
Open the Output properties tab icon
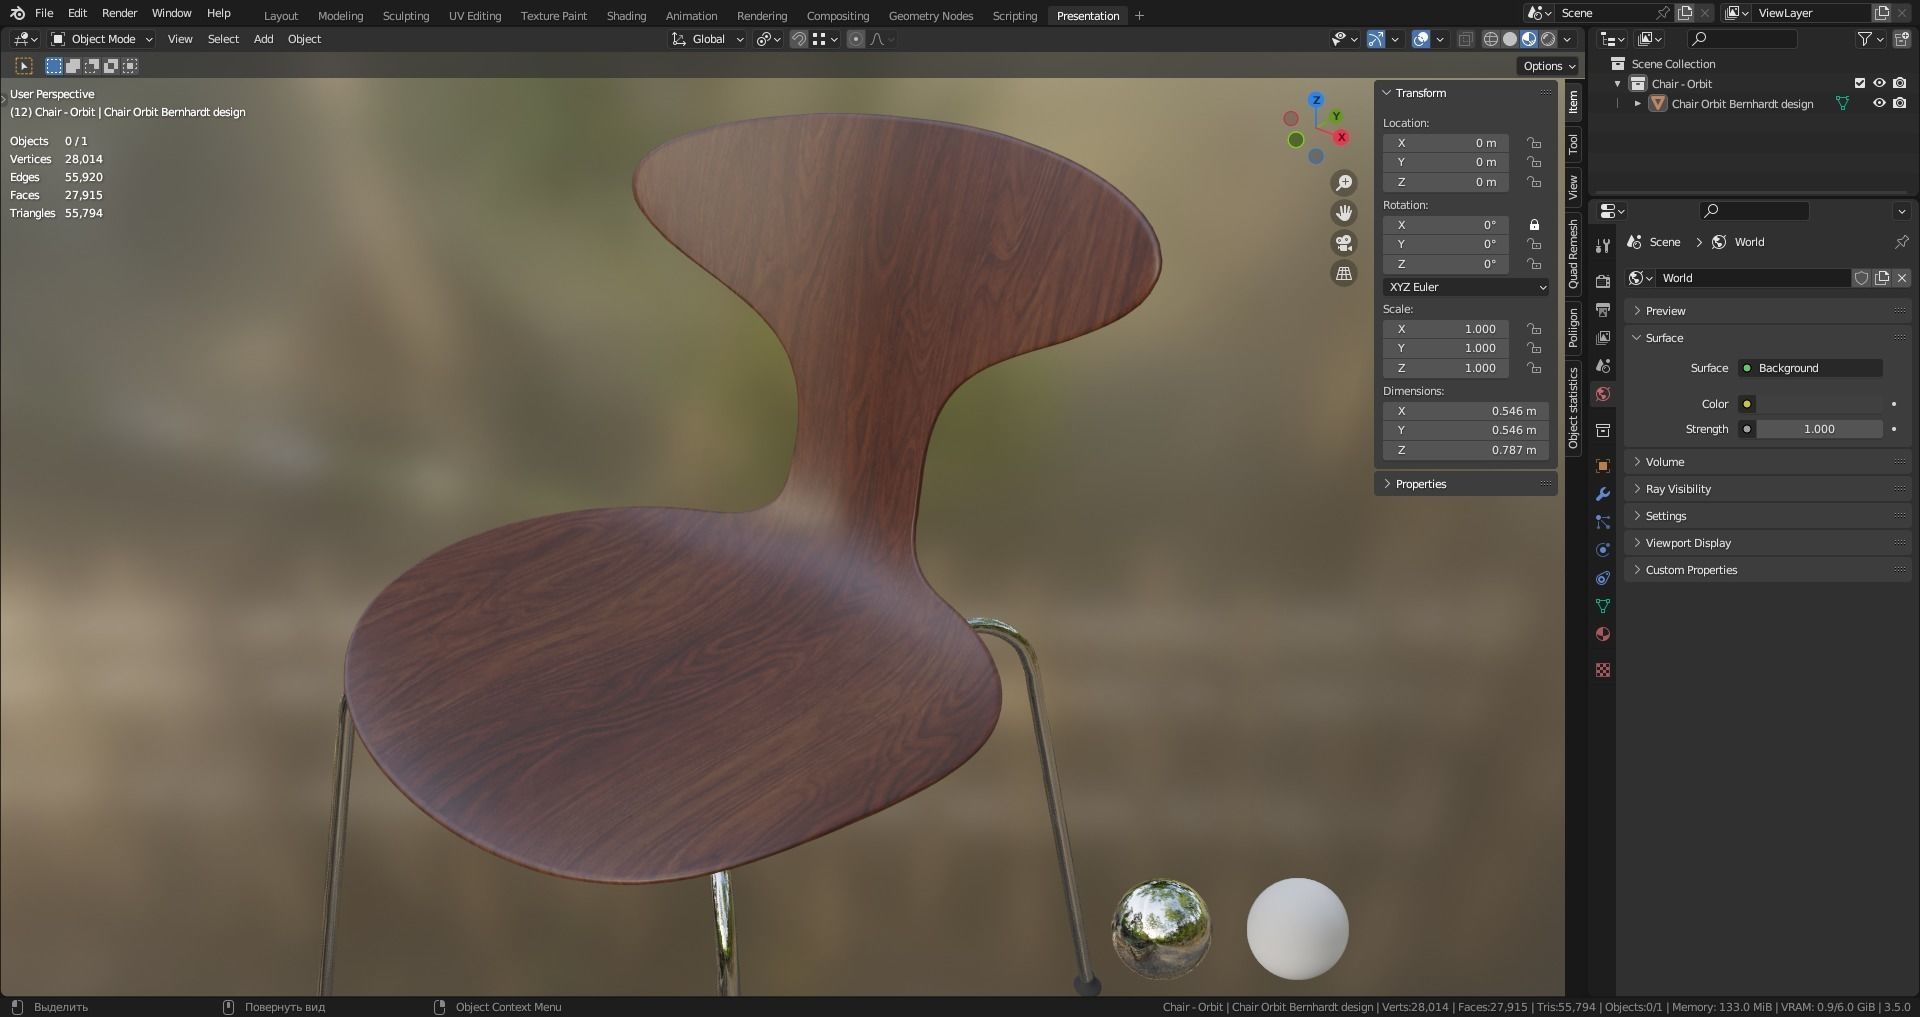1603,310
